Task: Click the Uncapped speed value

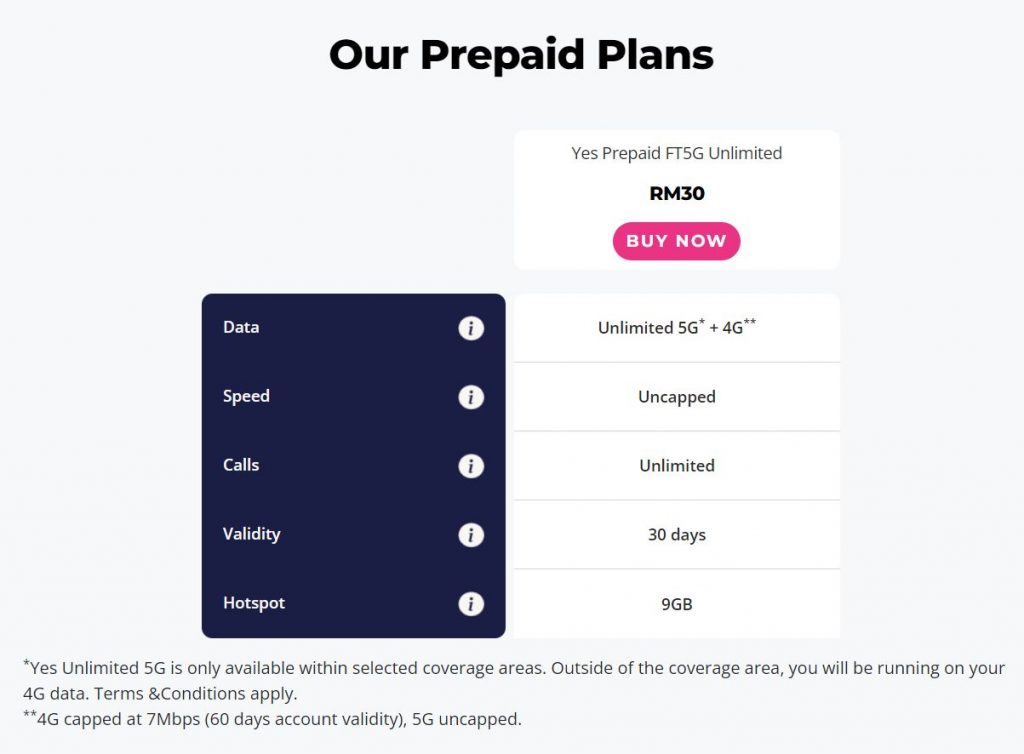Action: 677,397
